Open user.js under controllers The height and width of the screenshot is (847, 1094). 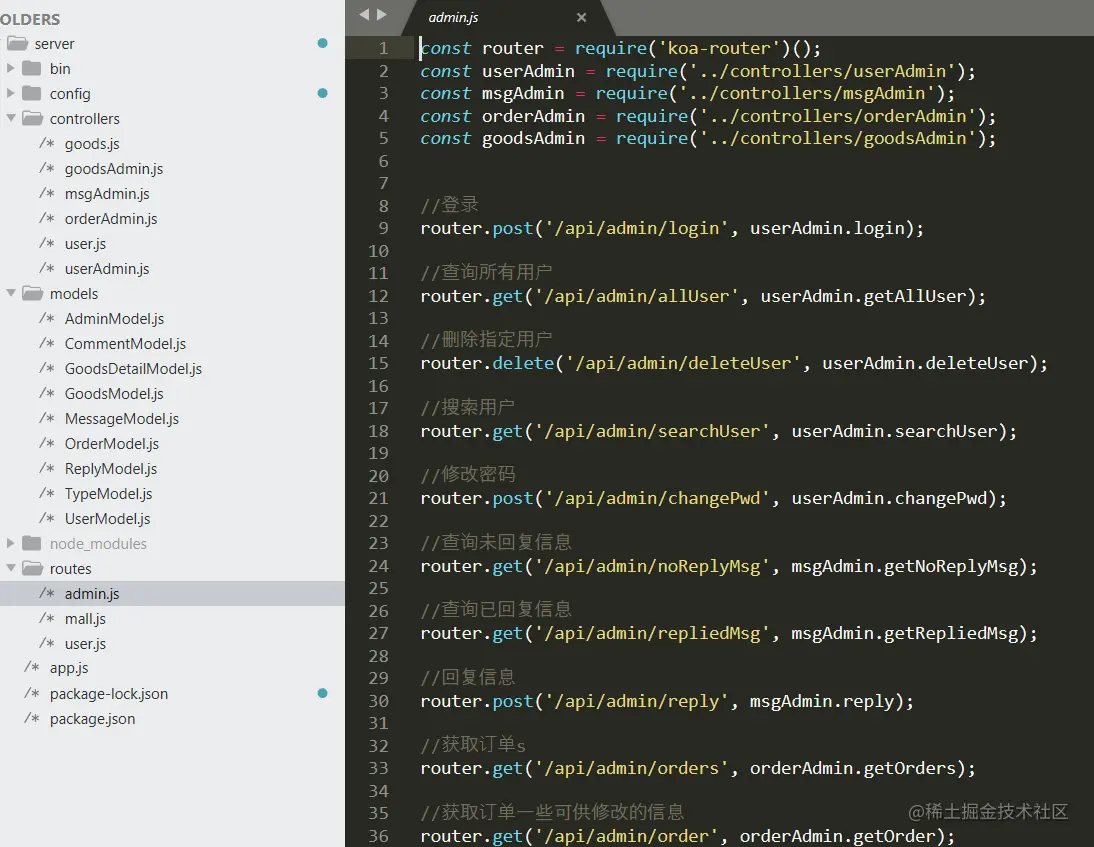pyautogui.click(x=85, y=244)
